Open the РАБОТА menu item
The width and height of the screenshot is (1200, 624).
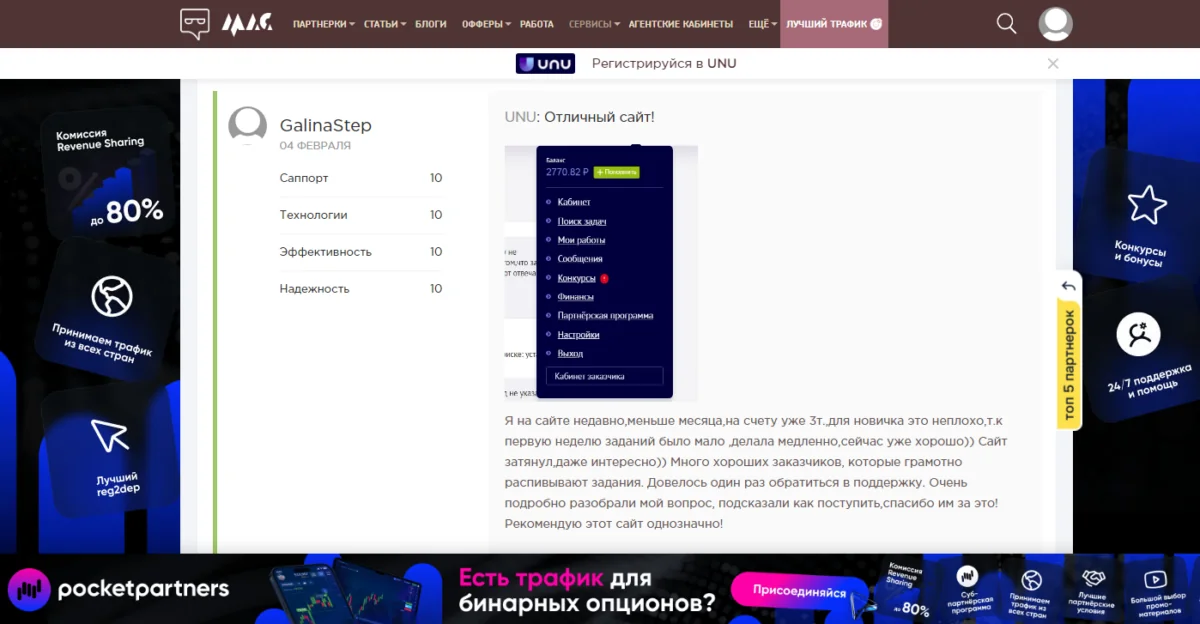[537, 24]
